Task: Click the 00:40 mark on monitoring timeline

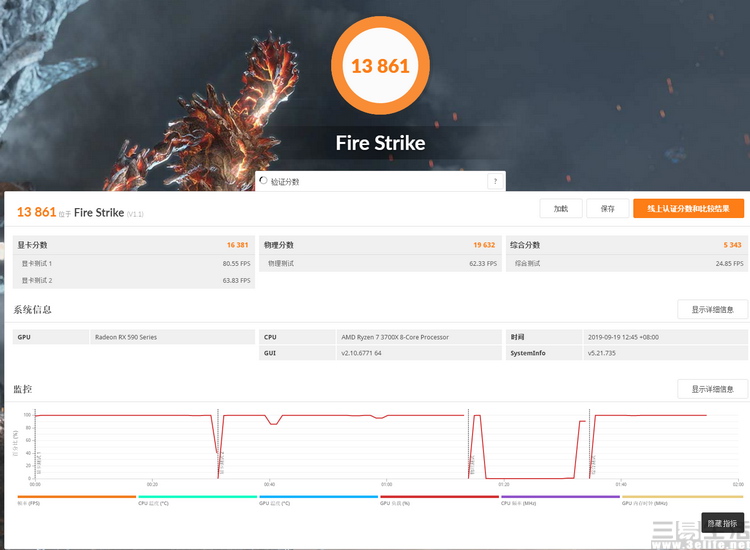Action: pos(269,484)
